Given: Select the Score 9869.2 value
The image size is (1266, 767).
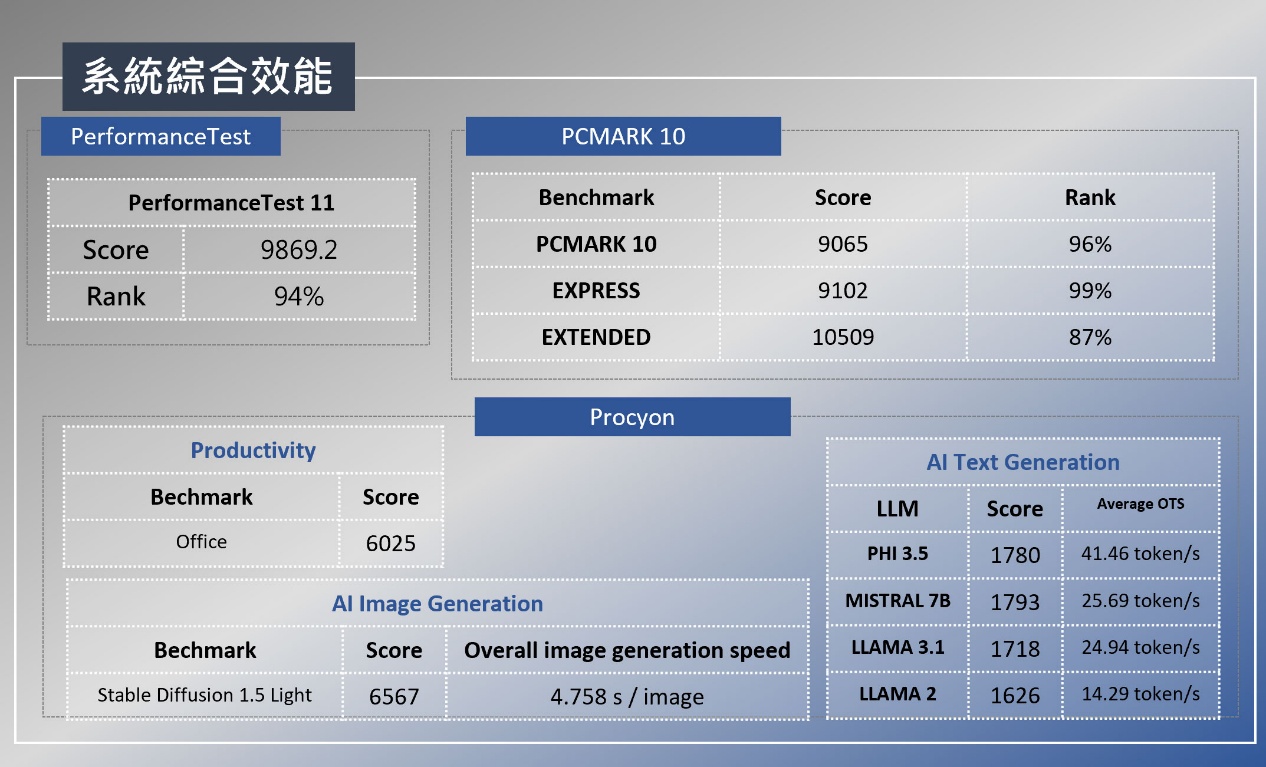Looking at the screenshot, I should coord(300,249).
